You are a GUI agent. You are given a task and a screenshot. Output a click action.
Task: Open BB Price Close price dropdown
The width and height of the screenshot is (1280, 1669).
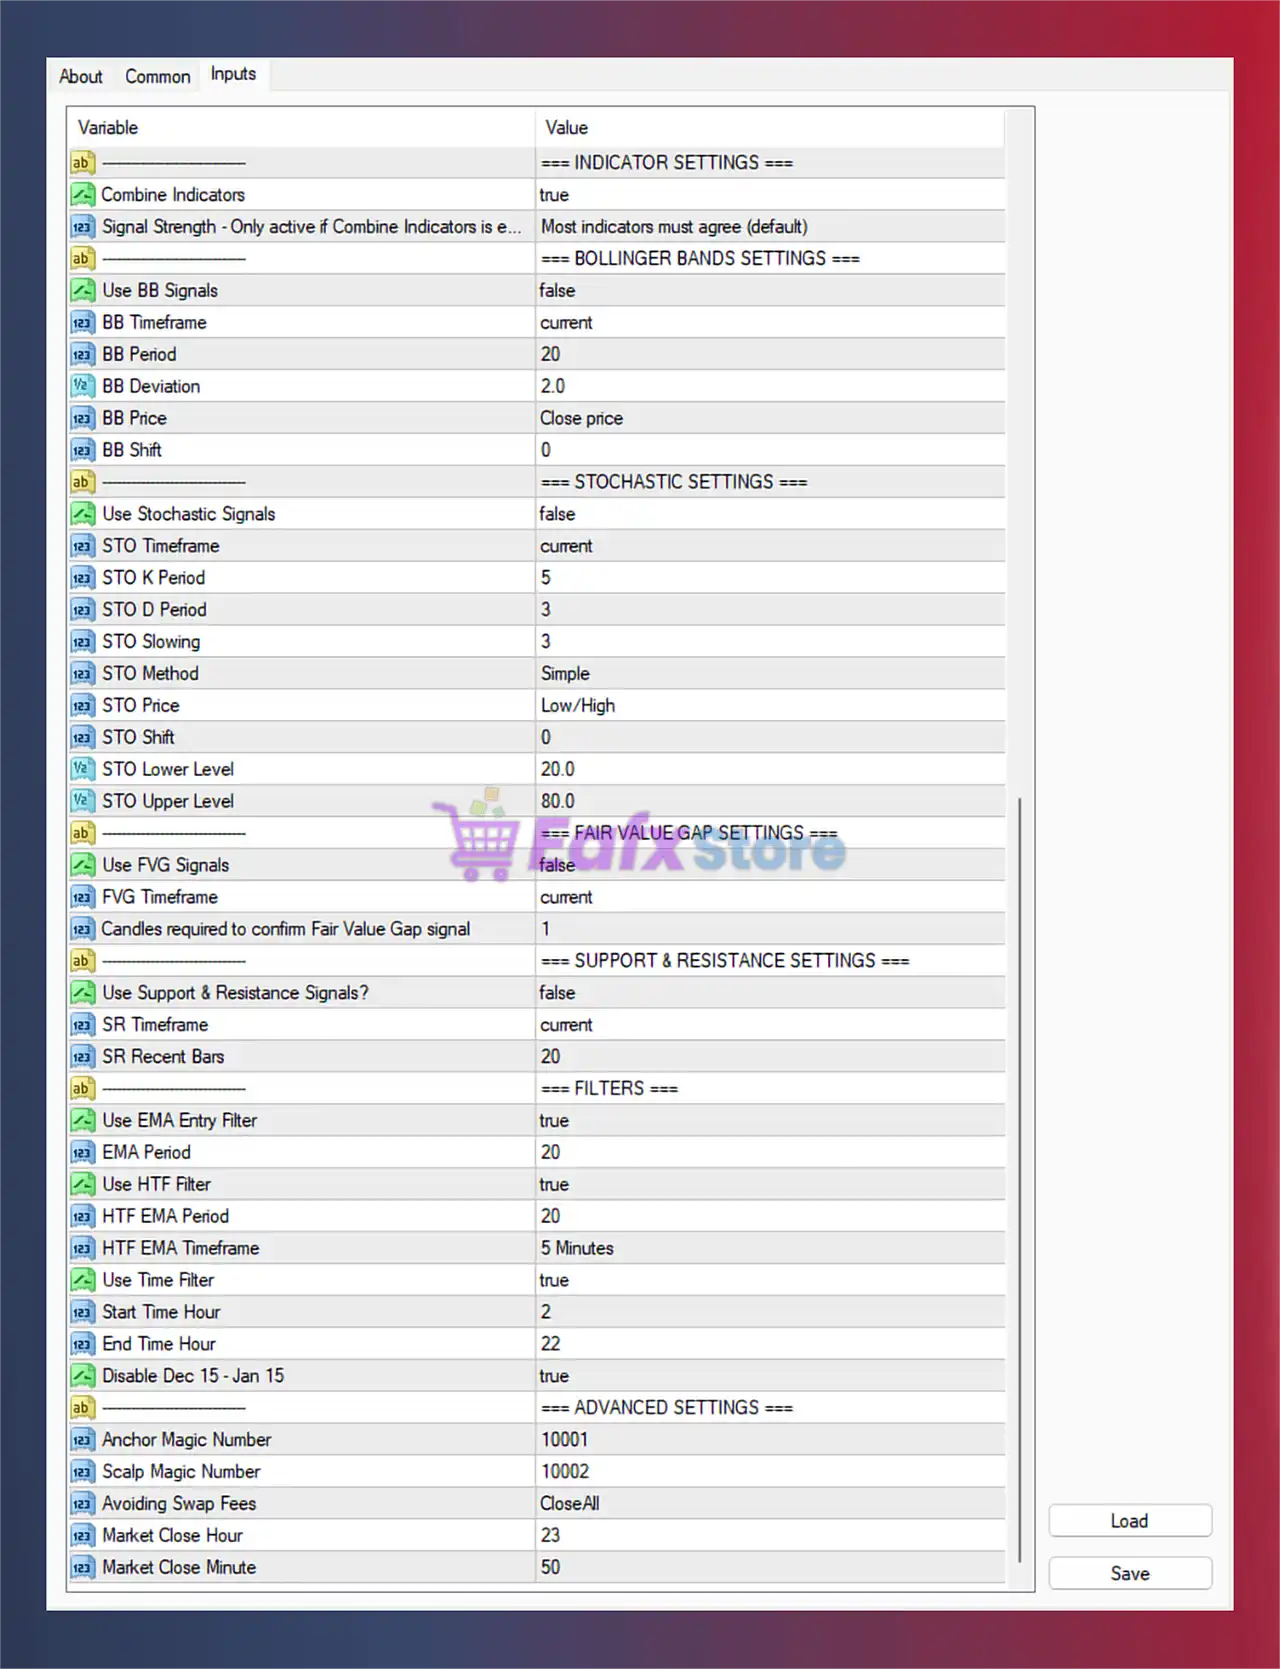point(770,419)
